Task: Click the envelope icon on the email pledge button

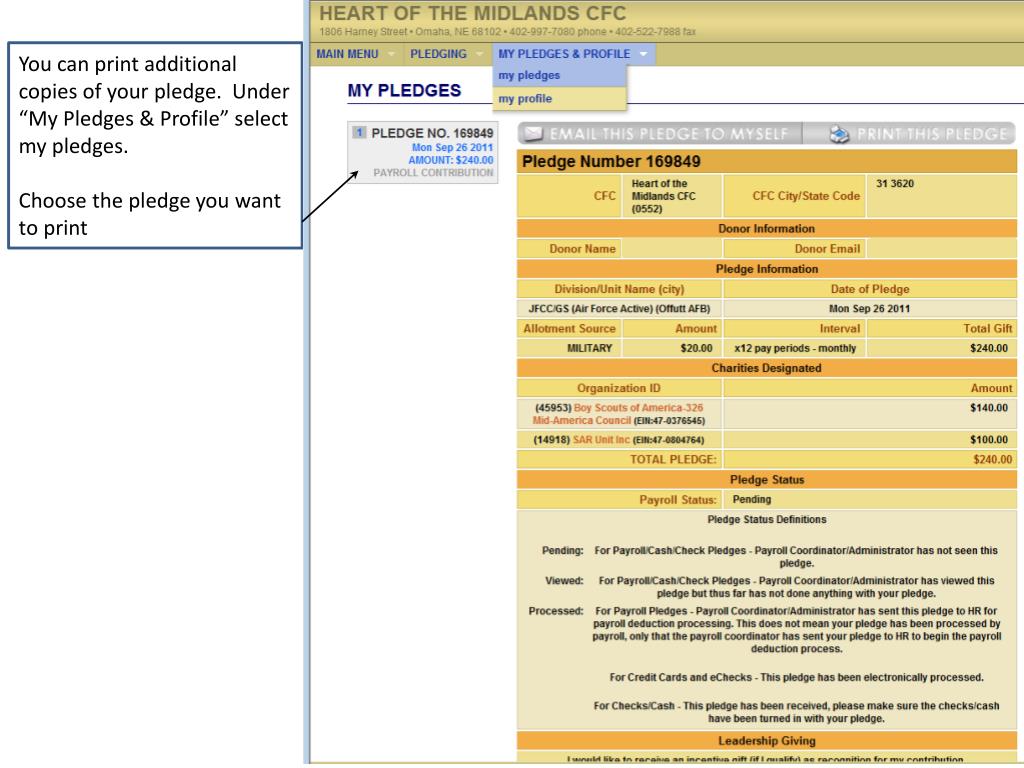Action: click(x=534, y=134)
